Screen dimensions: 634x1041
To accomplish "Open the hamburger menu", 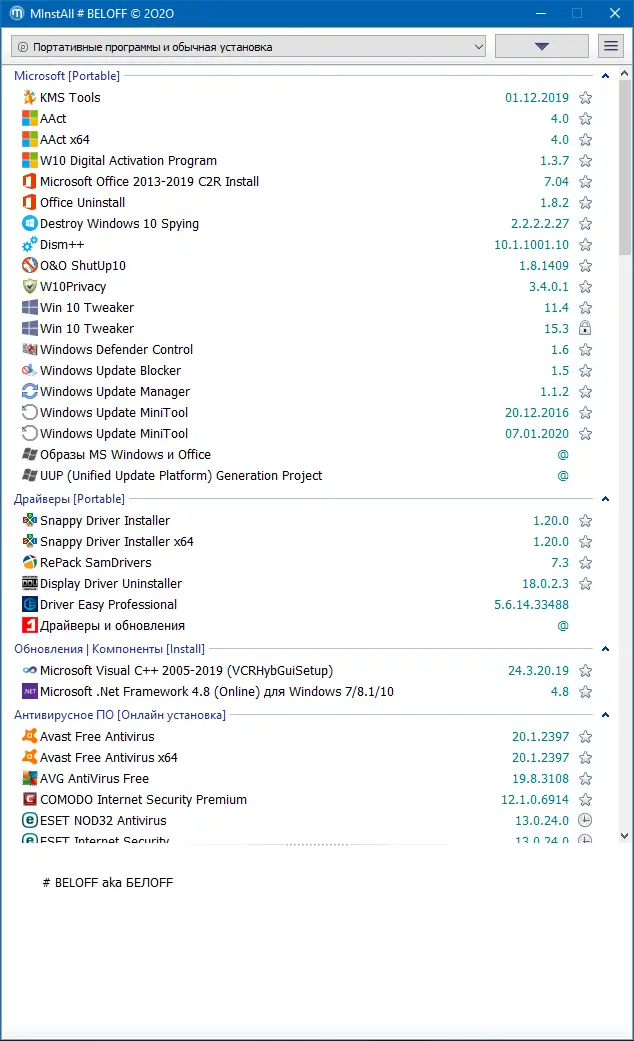I will click(611, 46).
